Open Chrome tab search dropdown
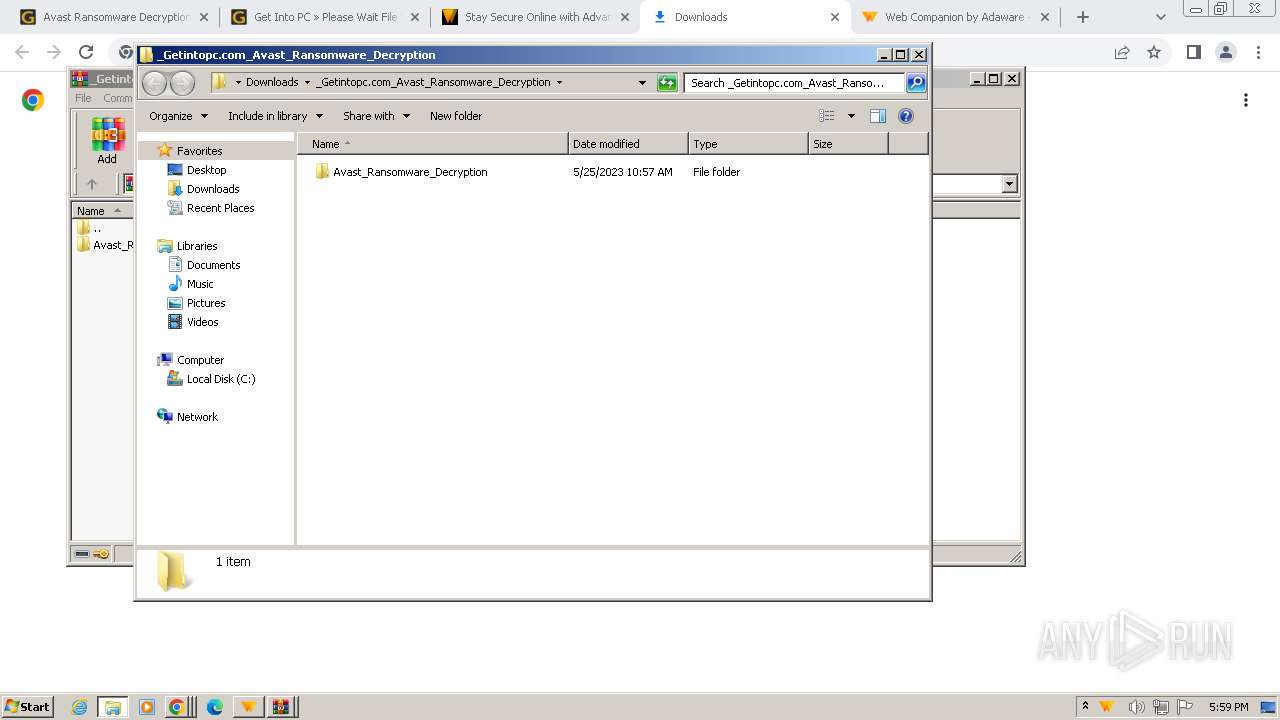 point(1160,17)
